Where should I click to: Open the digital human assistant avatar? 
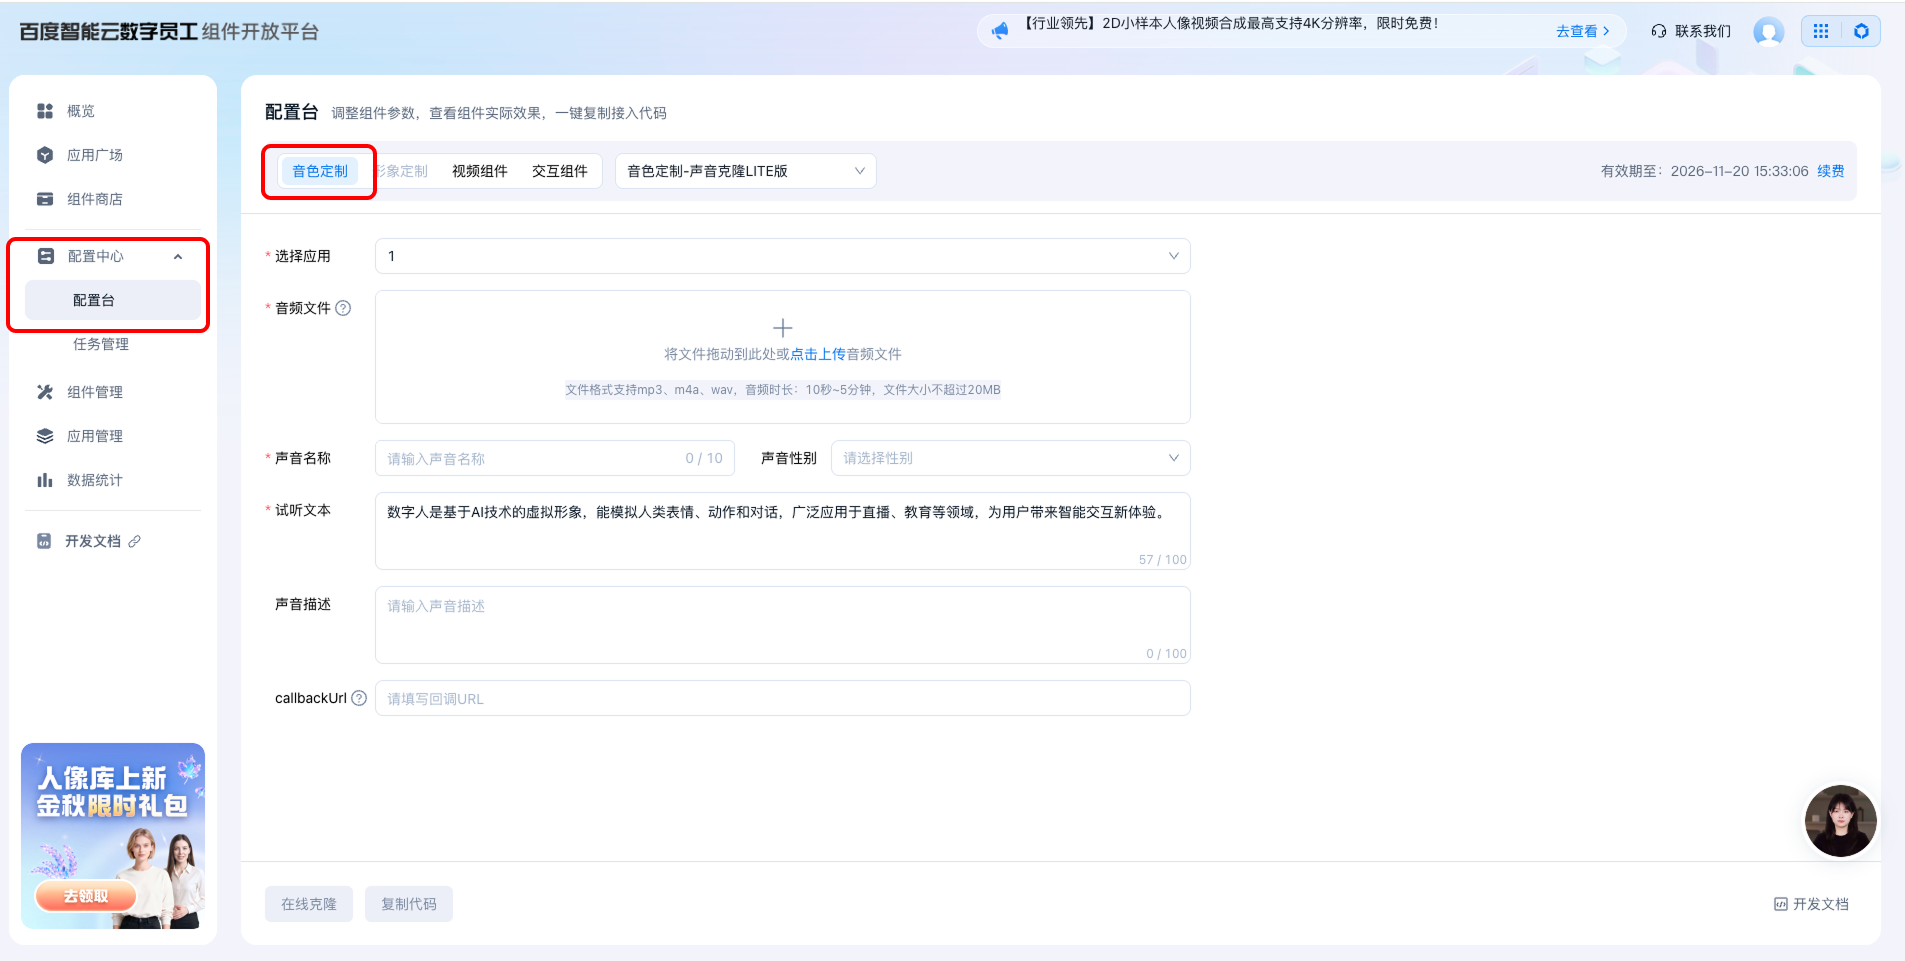click(1840, 821)
